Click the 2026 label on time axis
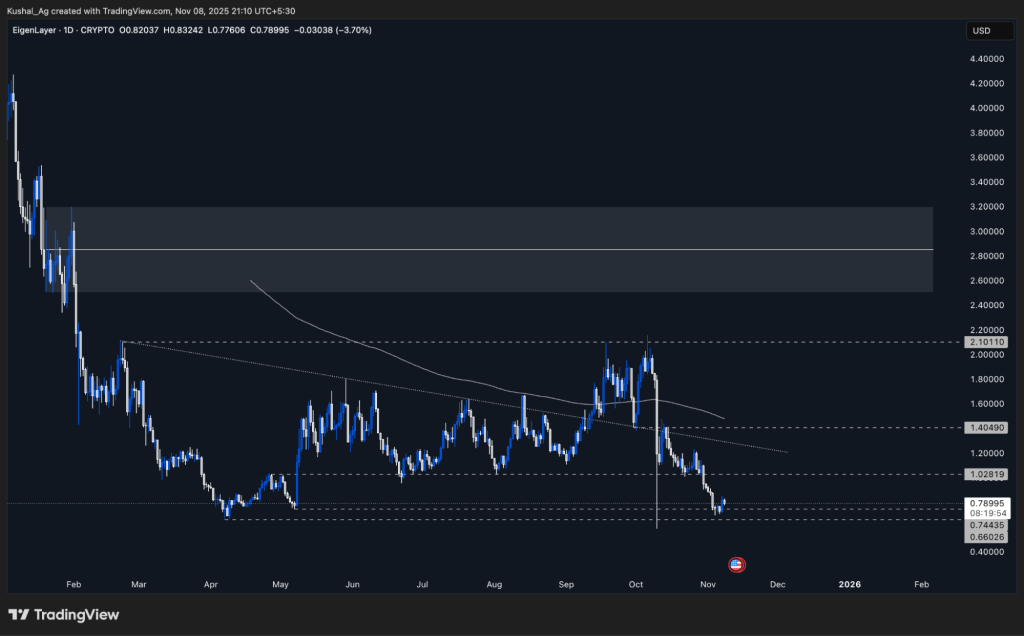 click(x=850, y=584)
